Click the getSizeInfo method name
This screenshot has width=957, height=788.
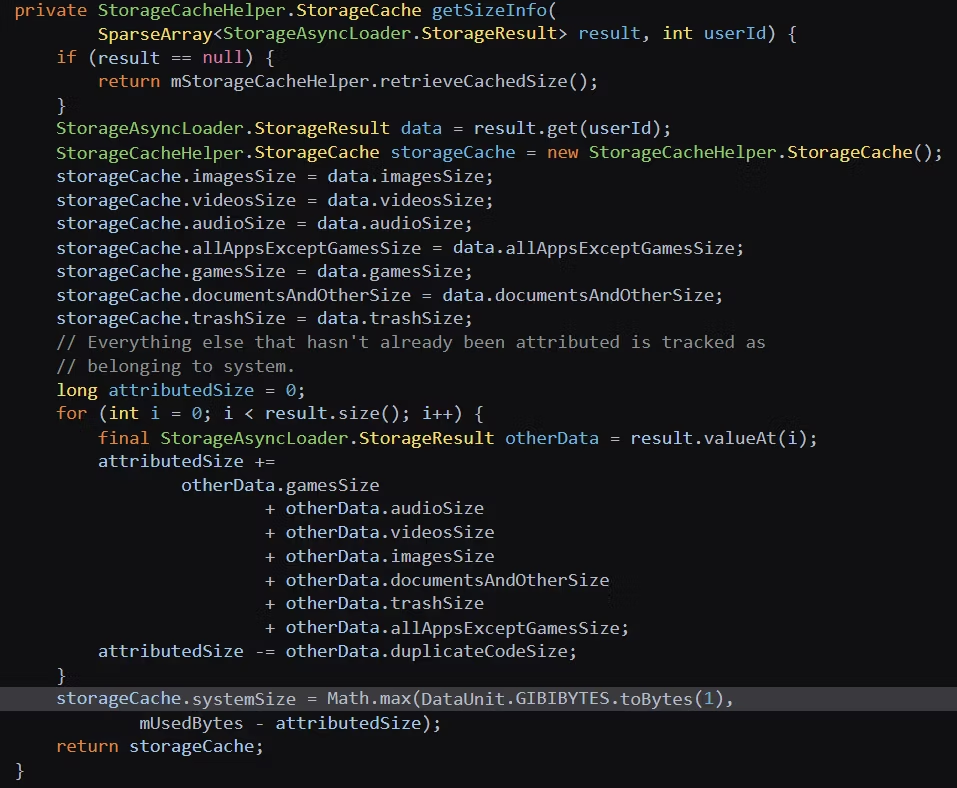pos(489,10)
